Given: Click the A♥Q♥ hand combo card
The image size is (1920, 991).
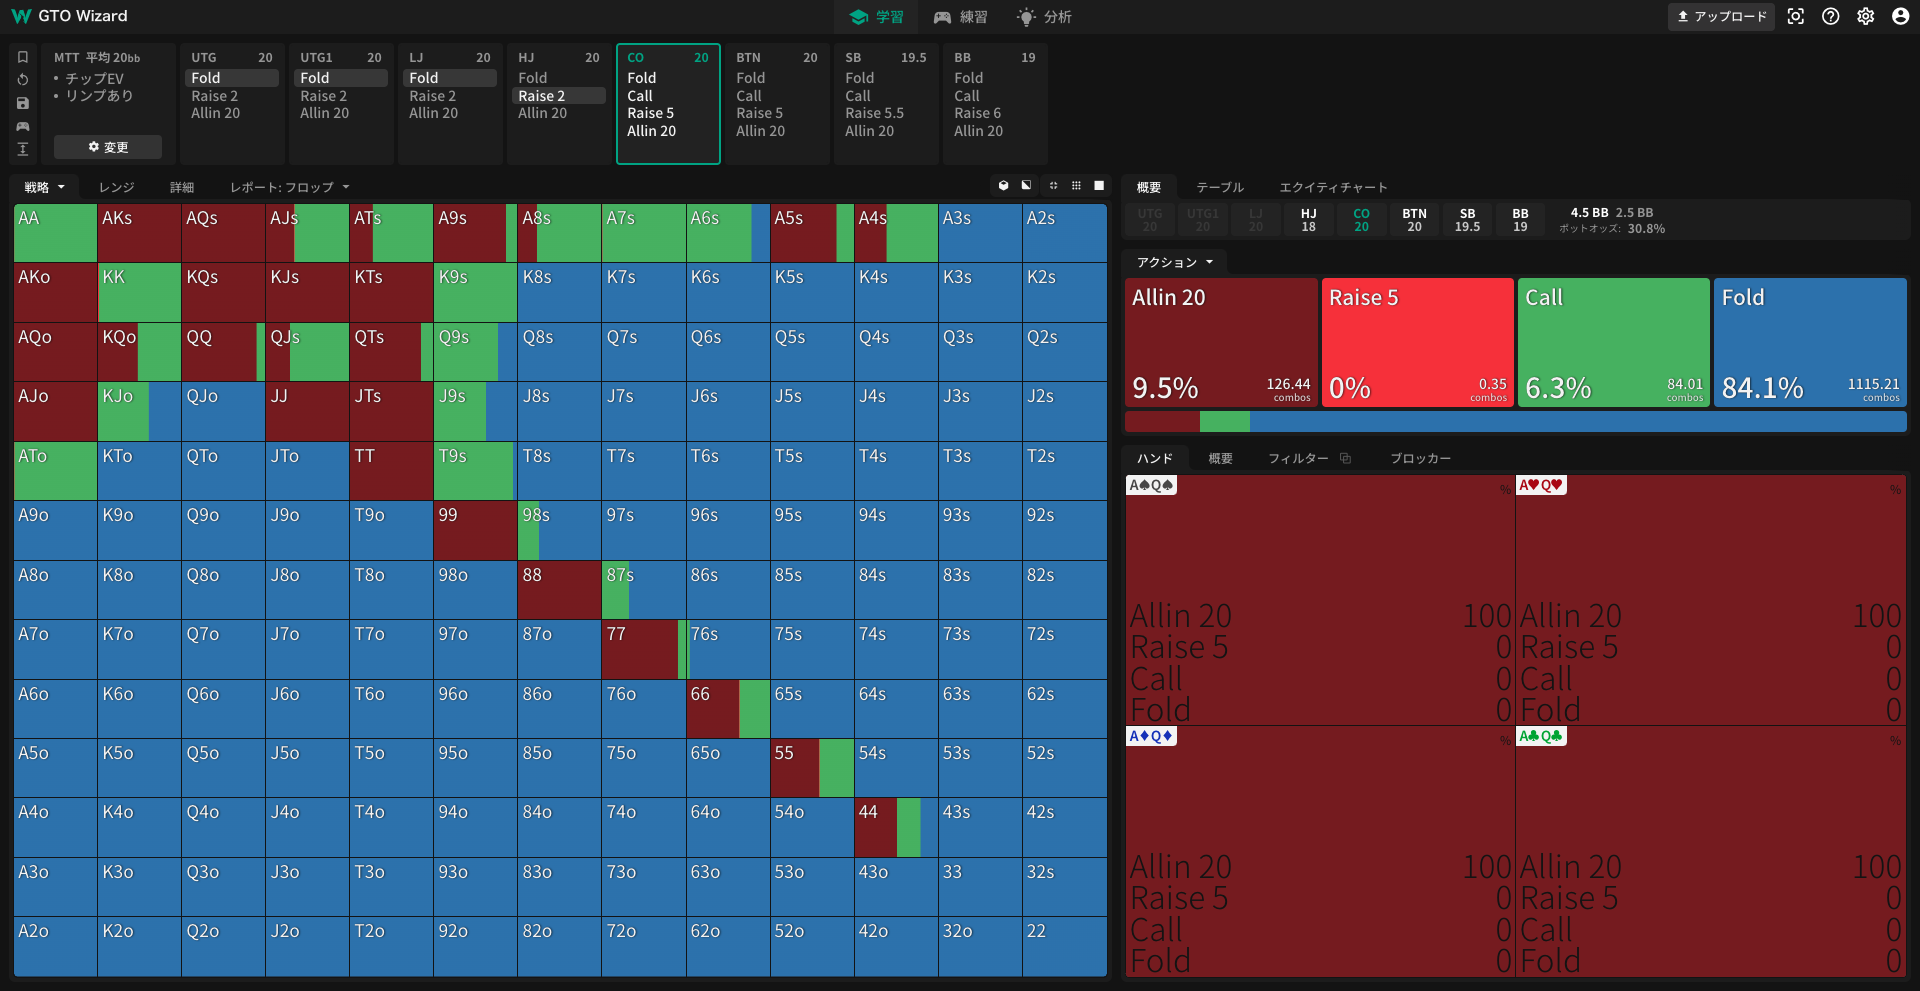Looking at the screenshot, I should click(1711, 600).
